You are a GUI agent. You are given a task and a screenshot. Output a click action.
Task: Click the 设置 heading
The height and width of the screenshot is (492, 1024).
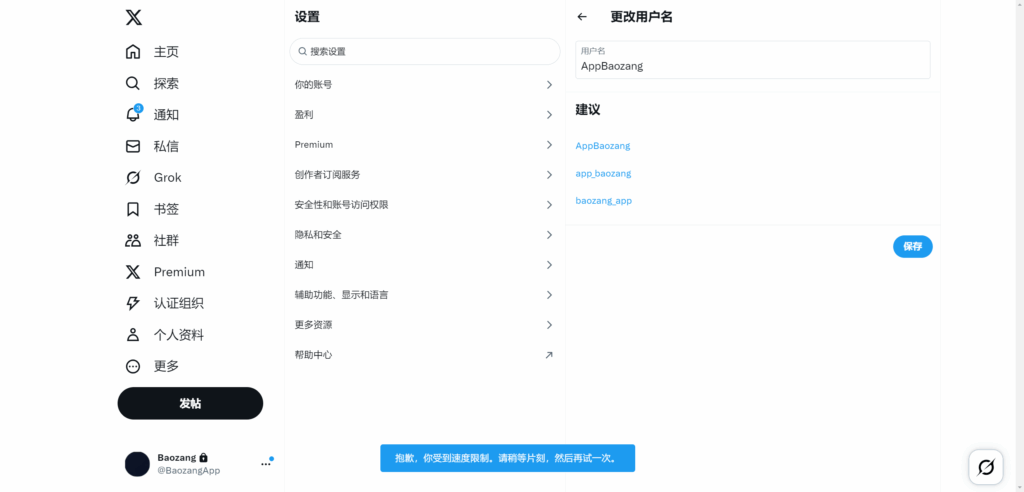[x=307, y=17]
